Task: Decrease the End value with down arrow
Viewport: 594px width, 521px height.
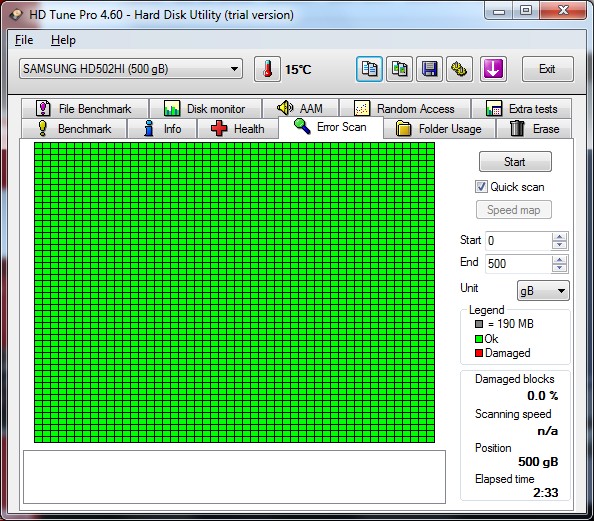Action: (560, 268)
